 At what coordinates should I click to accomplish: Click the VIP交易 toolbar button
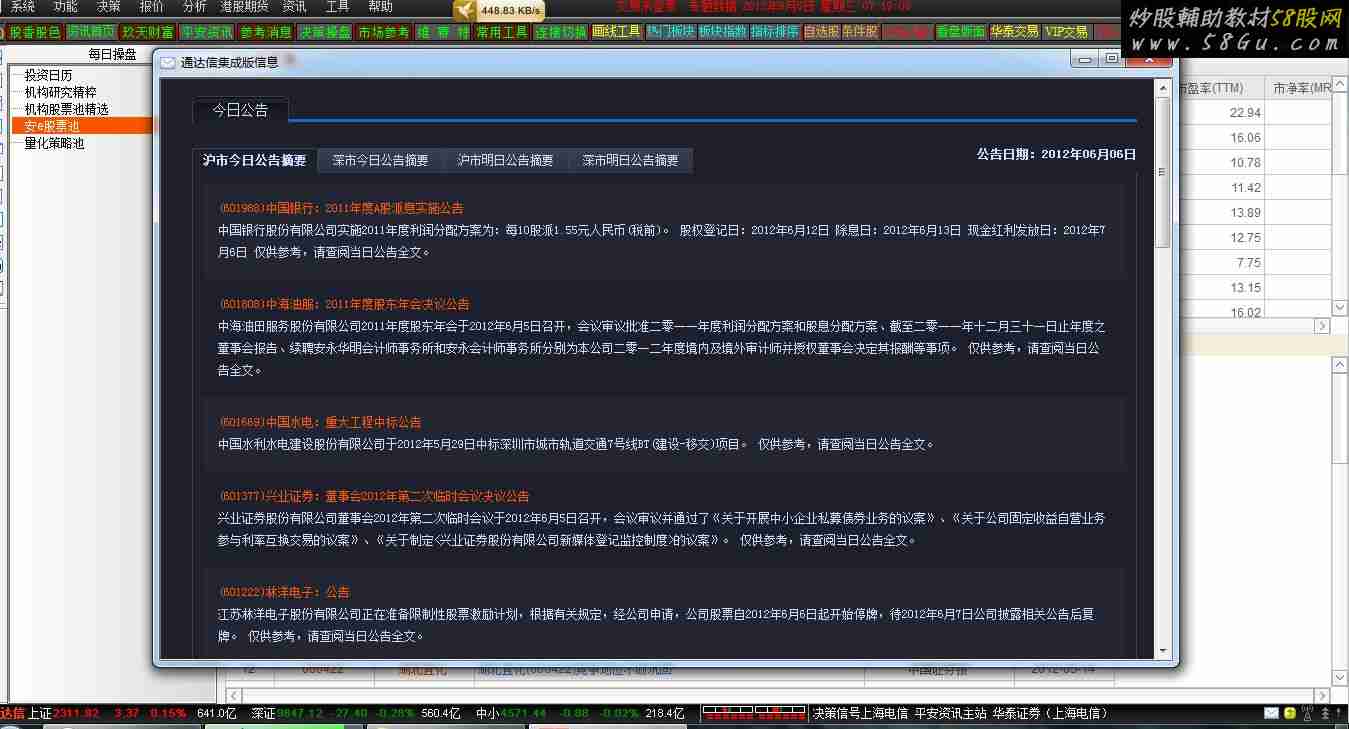(x=1066, y=32)
